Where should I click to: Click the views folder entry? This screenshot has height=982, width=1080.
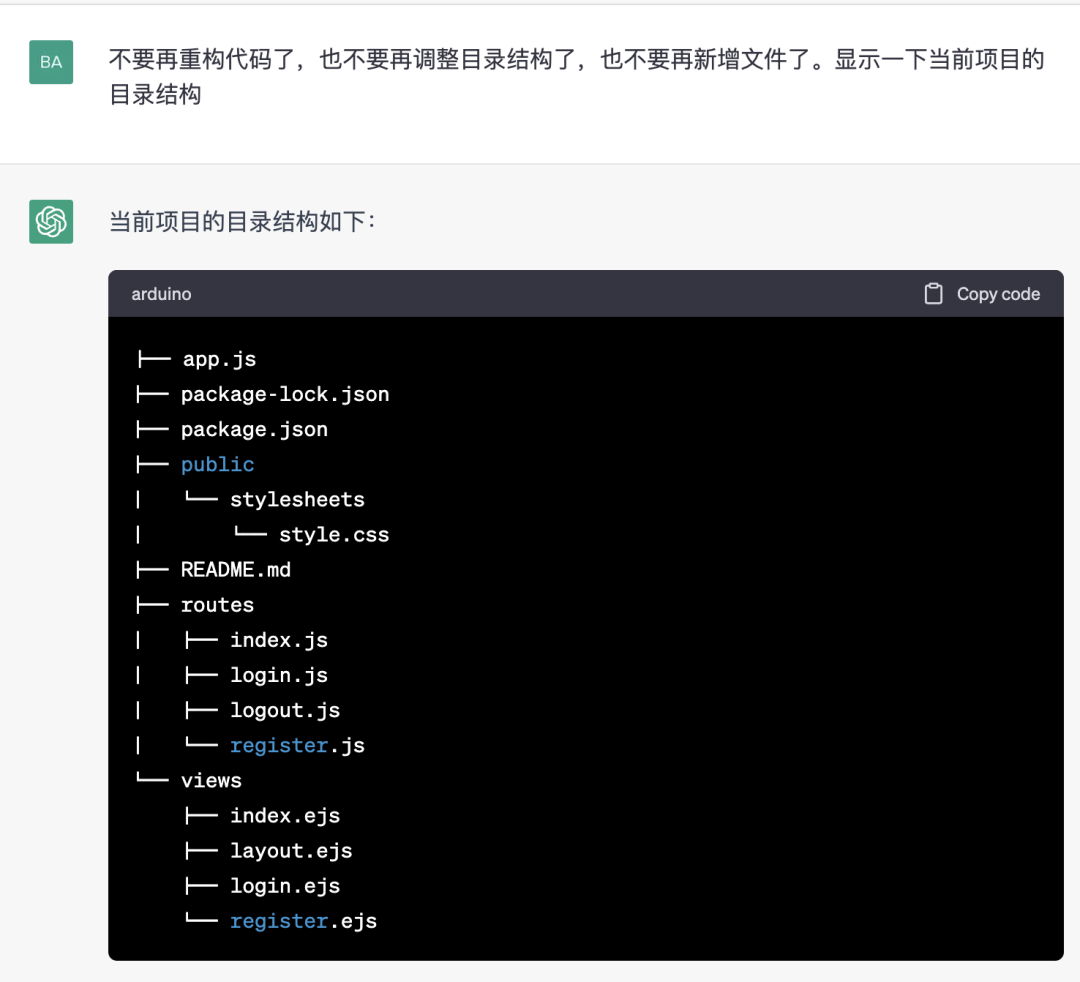(211, 780)
